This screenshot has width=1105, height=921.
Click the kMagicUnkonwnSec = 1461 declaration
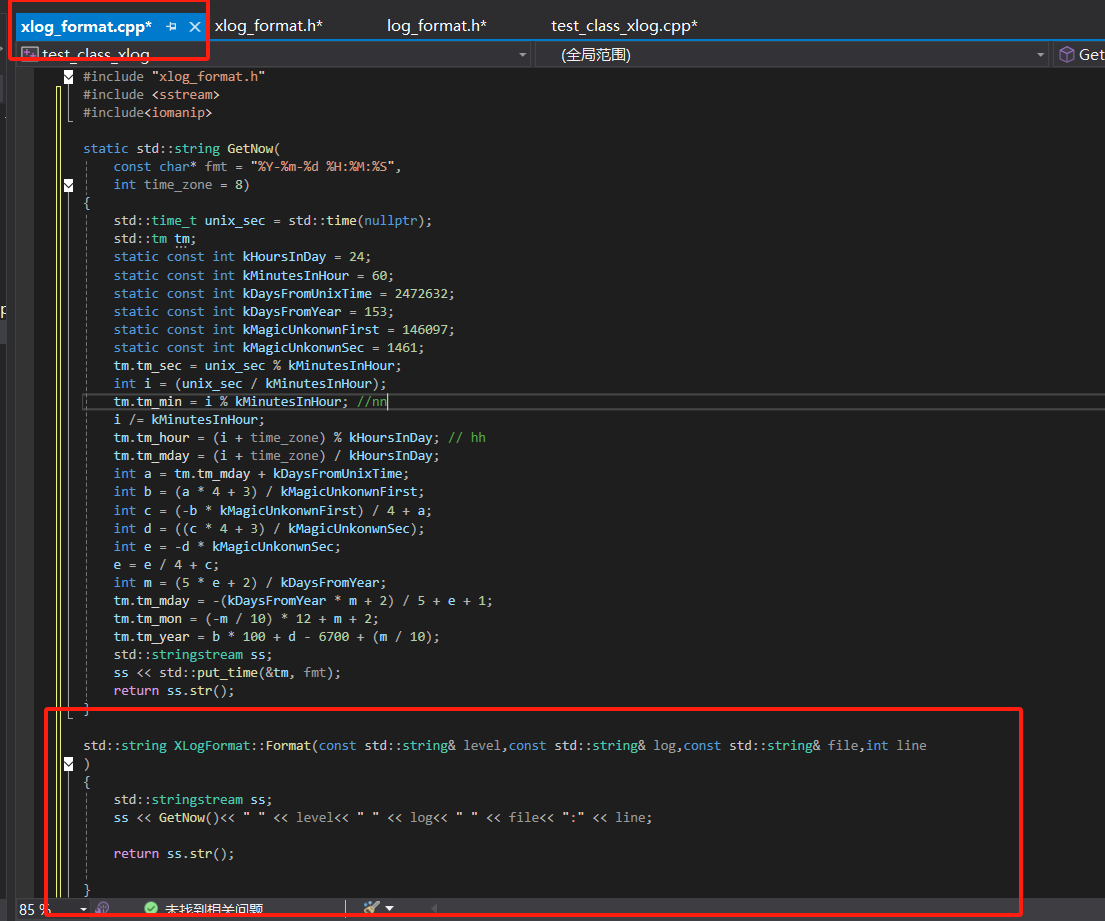click(268, 348)
